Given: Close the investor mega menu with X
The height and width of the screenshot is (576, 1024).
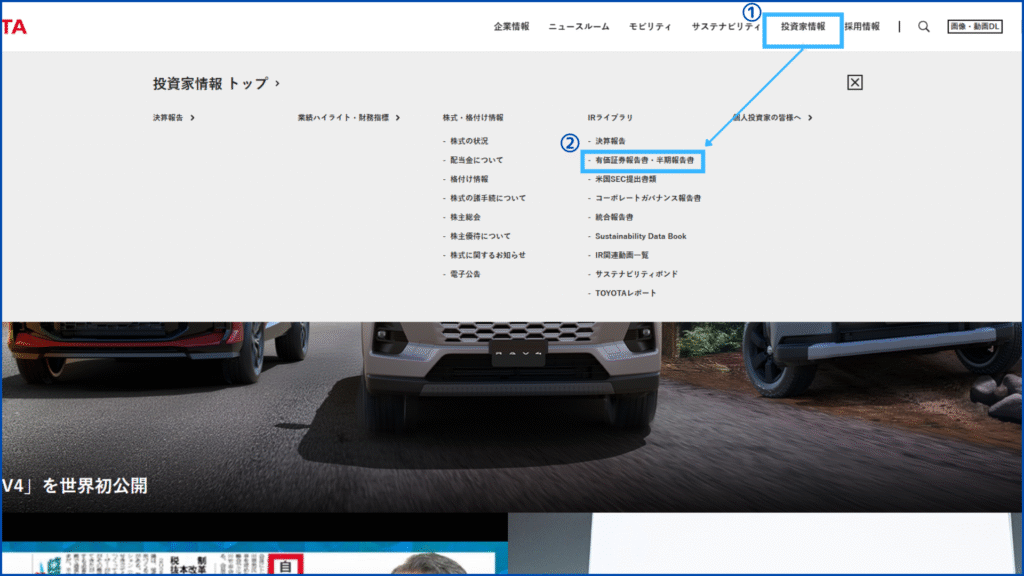Looking at the screenshot, I should point(854,82).
